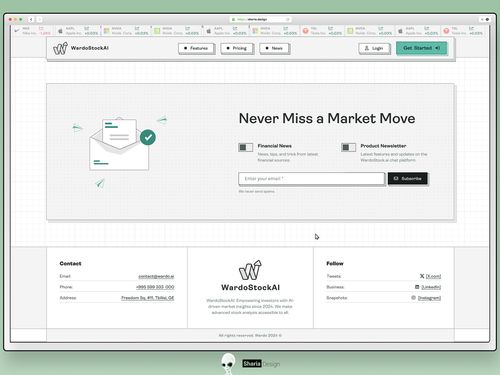Viewport: 500px width, 375px height.
Task: Toggle the Financial News switch
Action: coord(246,147)
